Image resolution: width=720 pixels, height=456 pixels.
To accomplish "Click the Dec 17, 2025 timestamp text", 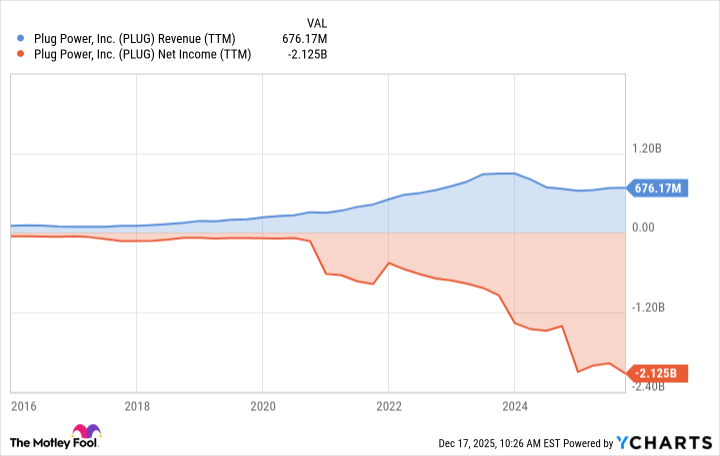I will 490,443.
